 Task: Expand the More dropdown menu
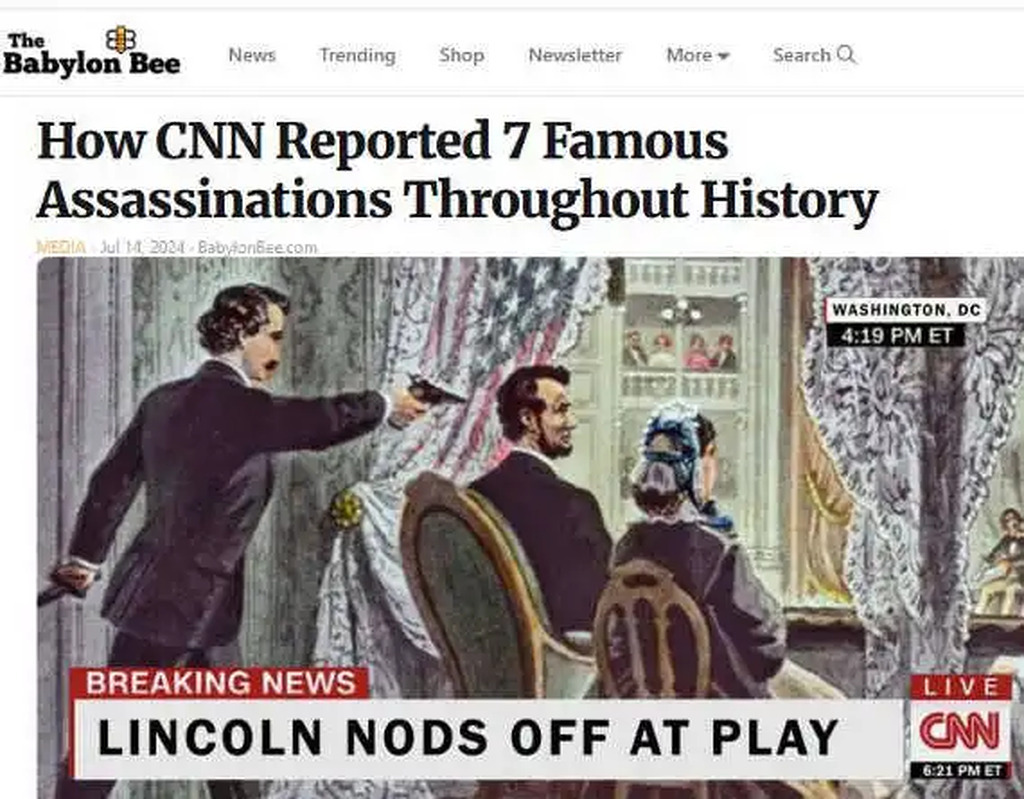[x=697, y=55]
